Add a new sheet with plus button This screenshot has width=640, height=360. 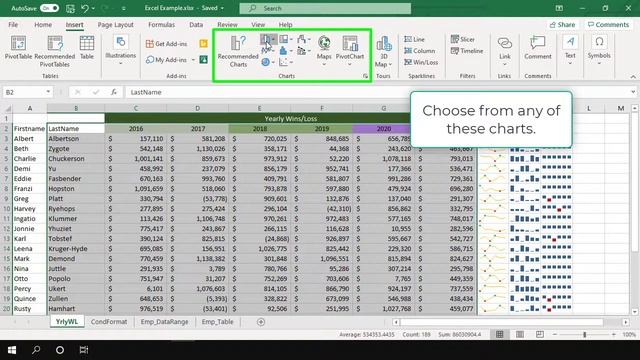[x=261, y=322]
